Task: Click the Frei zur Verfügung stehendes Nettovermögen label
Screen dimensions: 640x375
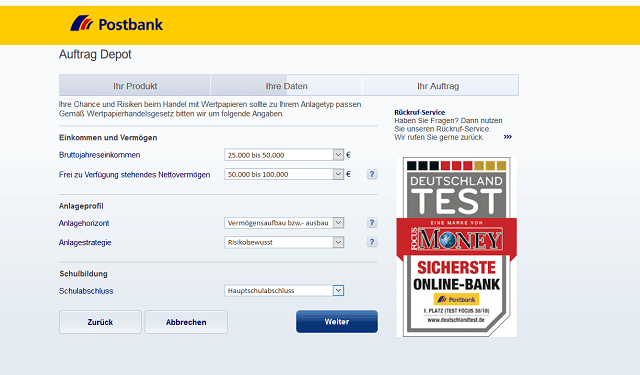Action: point(134,175)
